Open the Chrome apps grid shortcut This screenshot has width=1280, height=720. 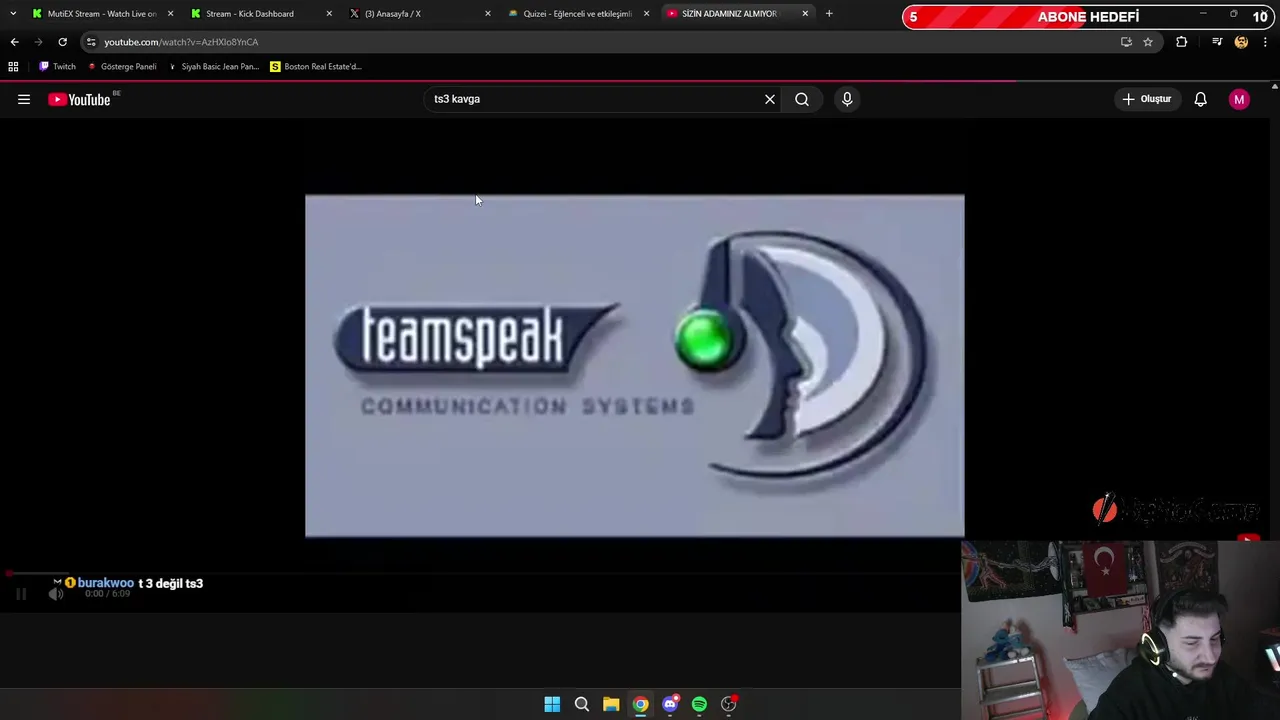click(13, 67)
